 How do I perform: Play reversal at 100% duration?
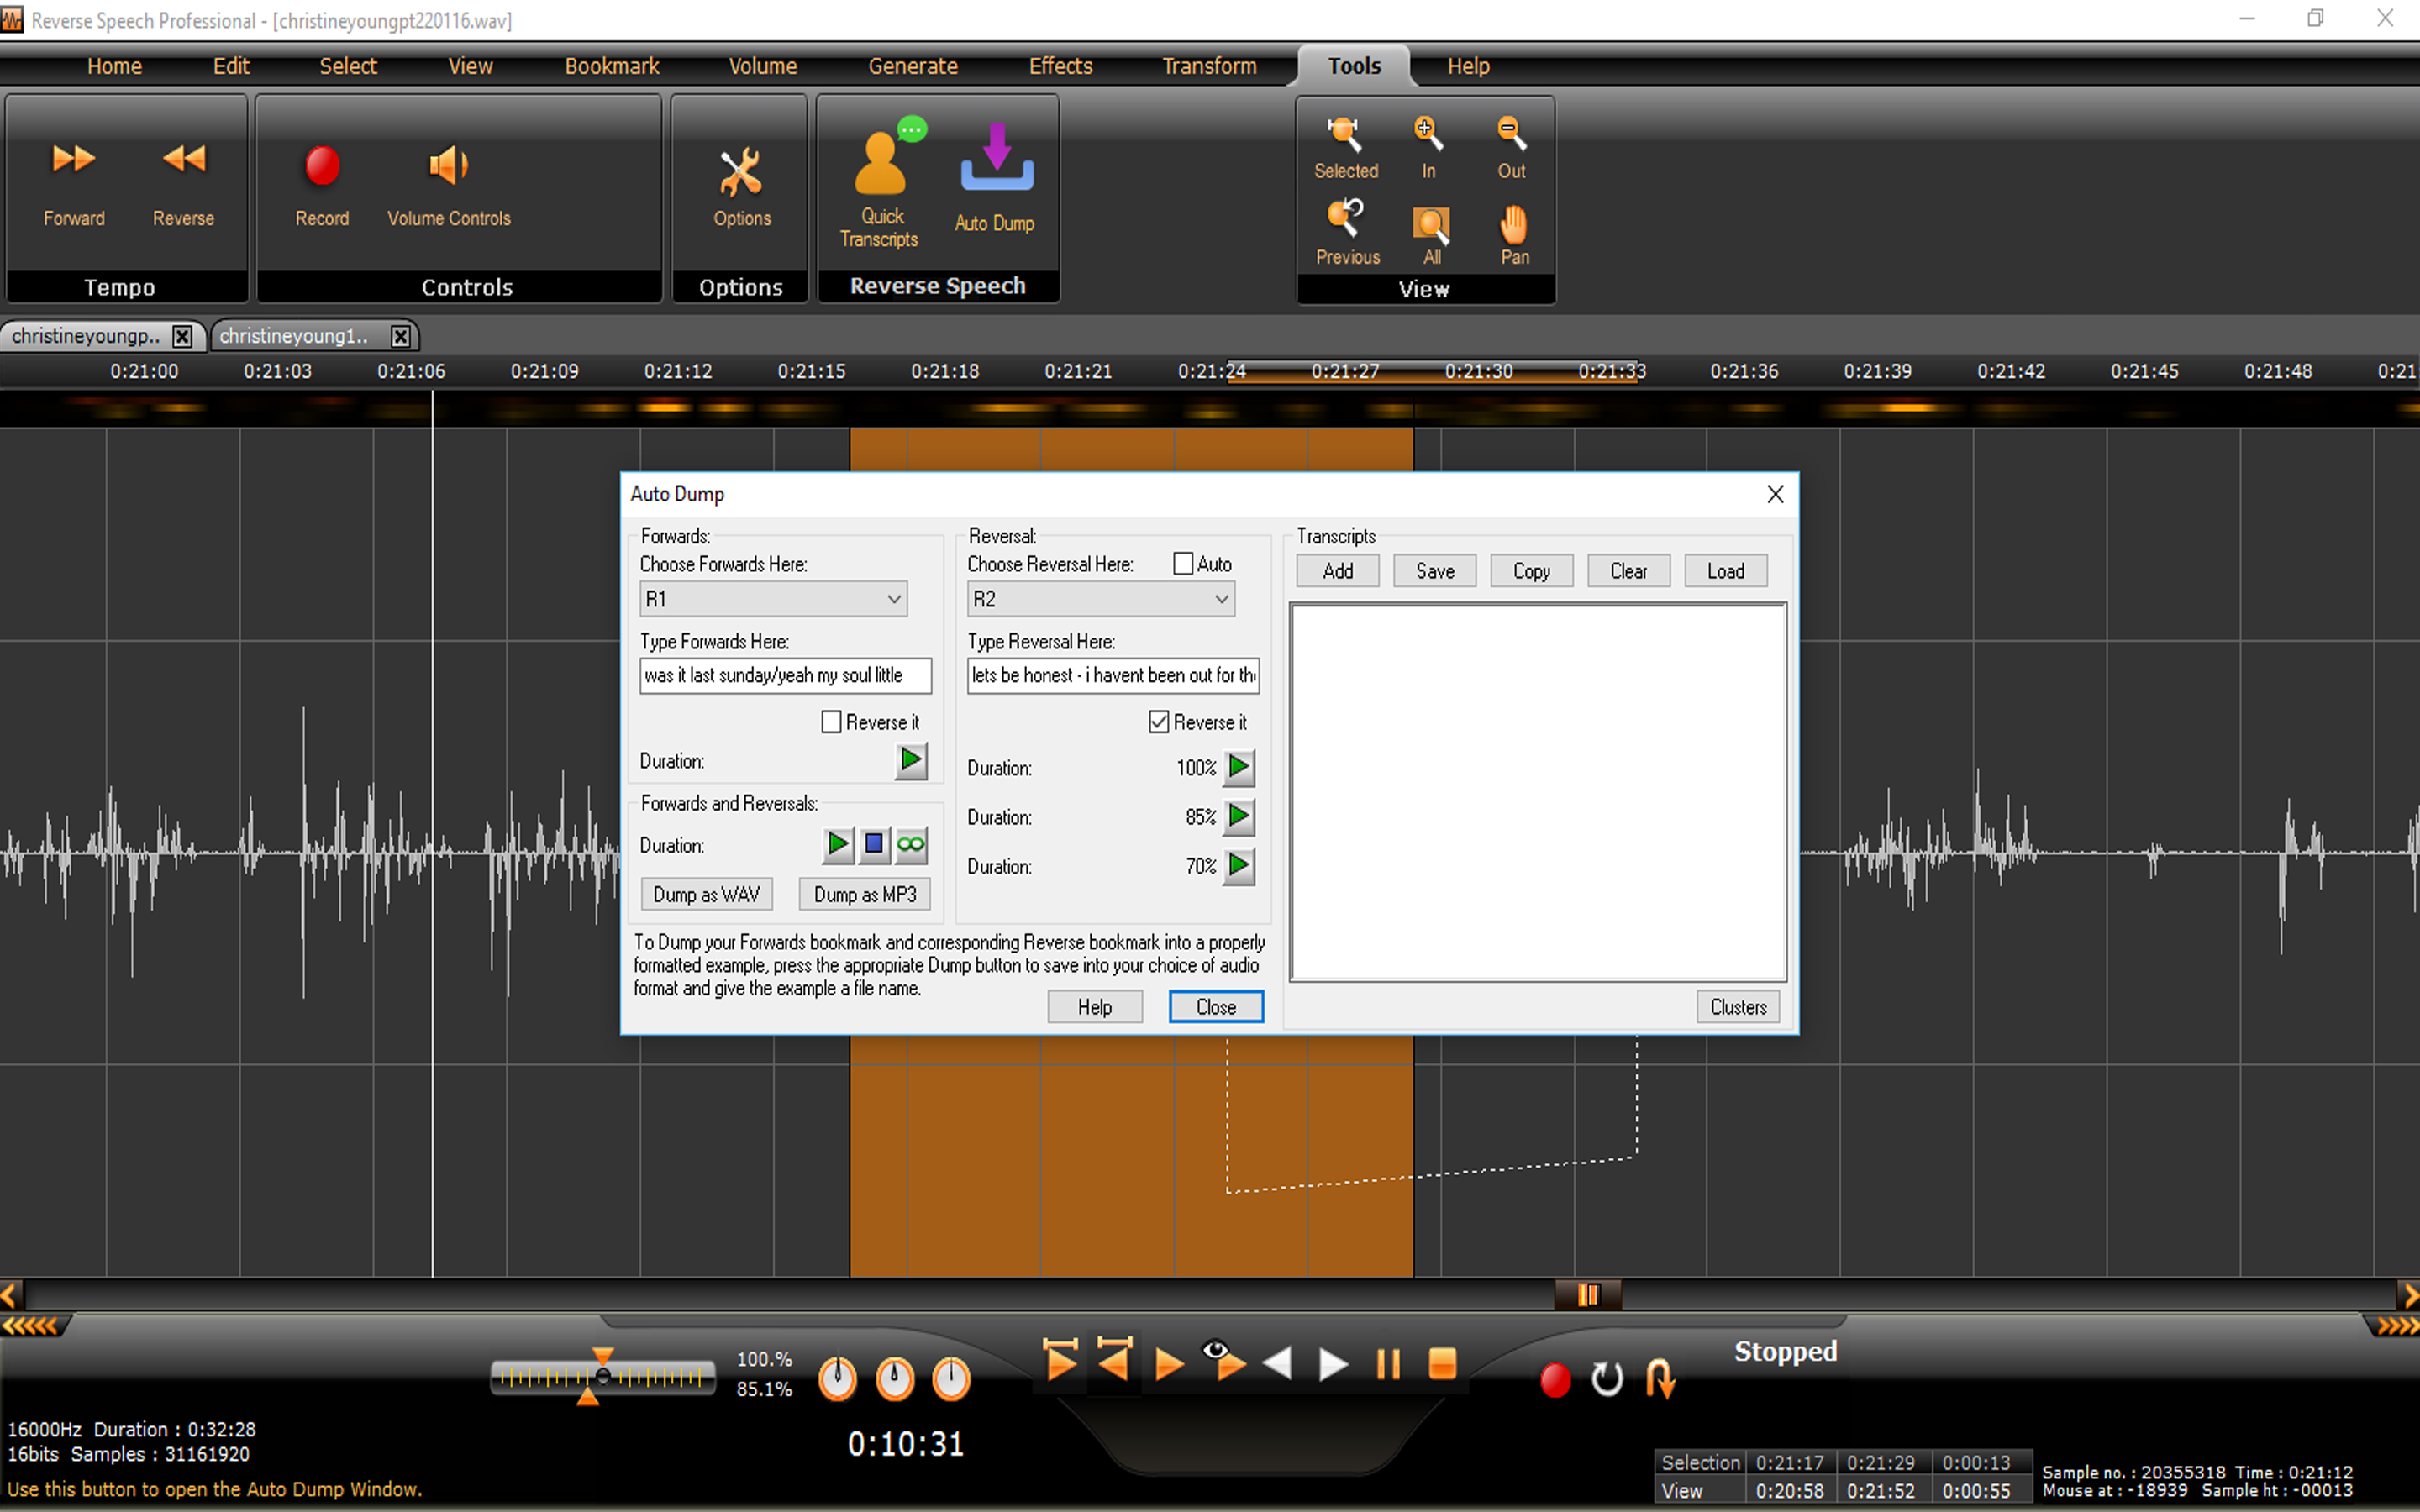[1238, 768]
